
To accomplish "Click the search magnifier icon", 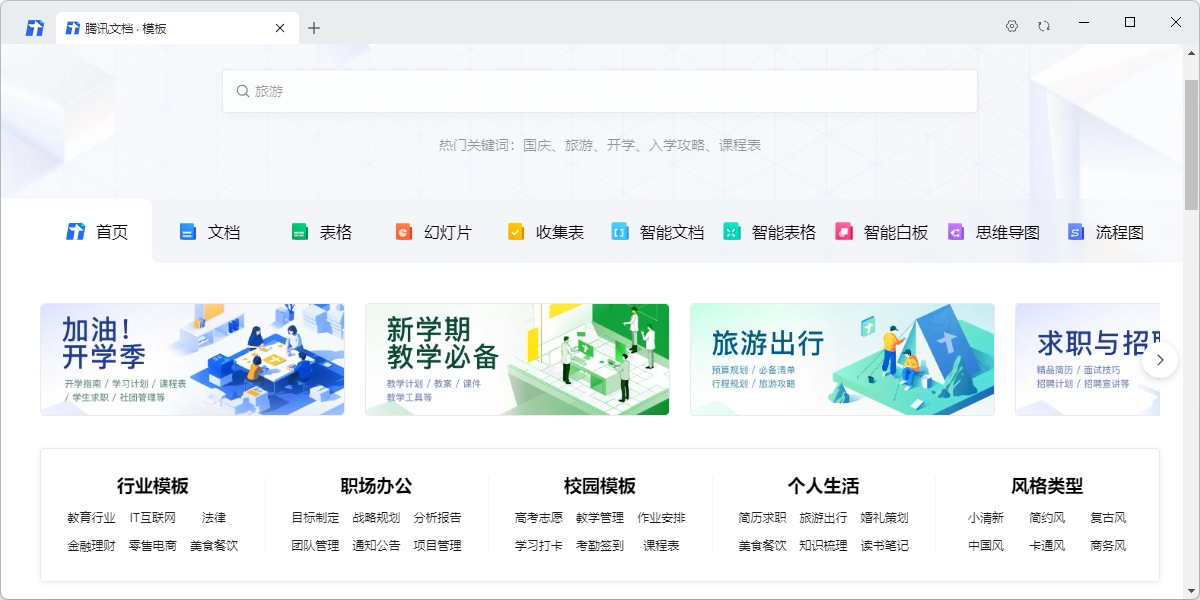I will point(242,91).
